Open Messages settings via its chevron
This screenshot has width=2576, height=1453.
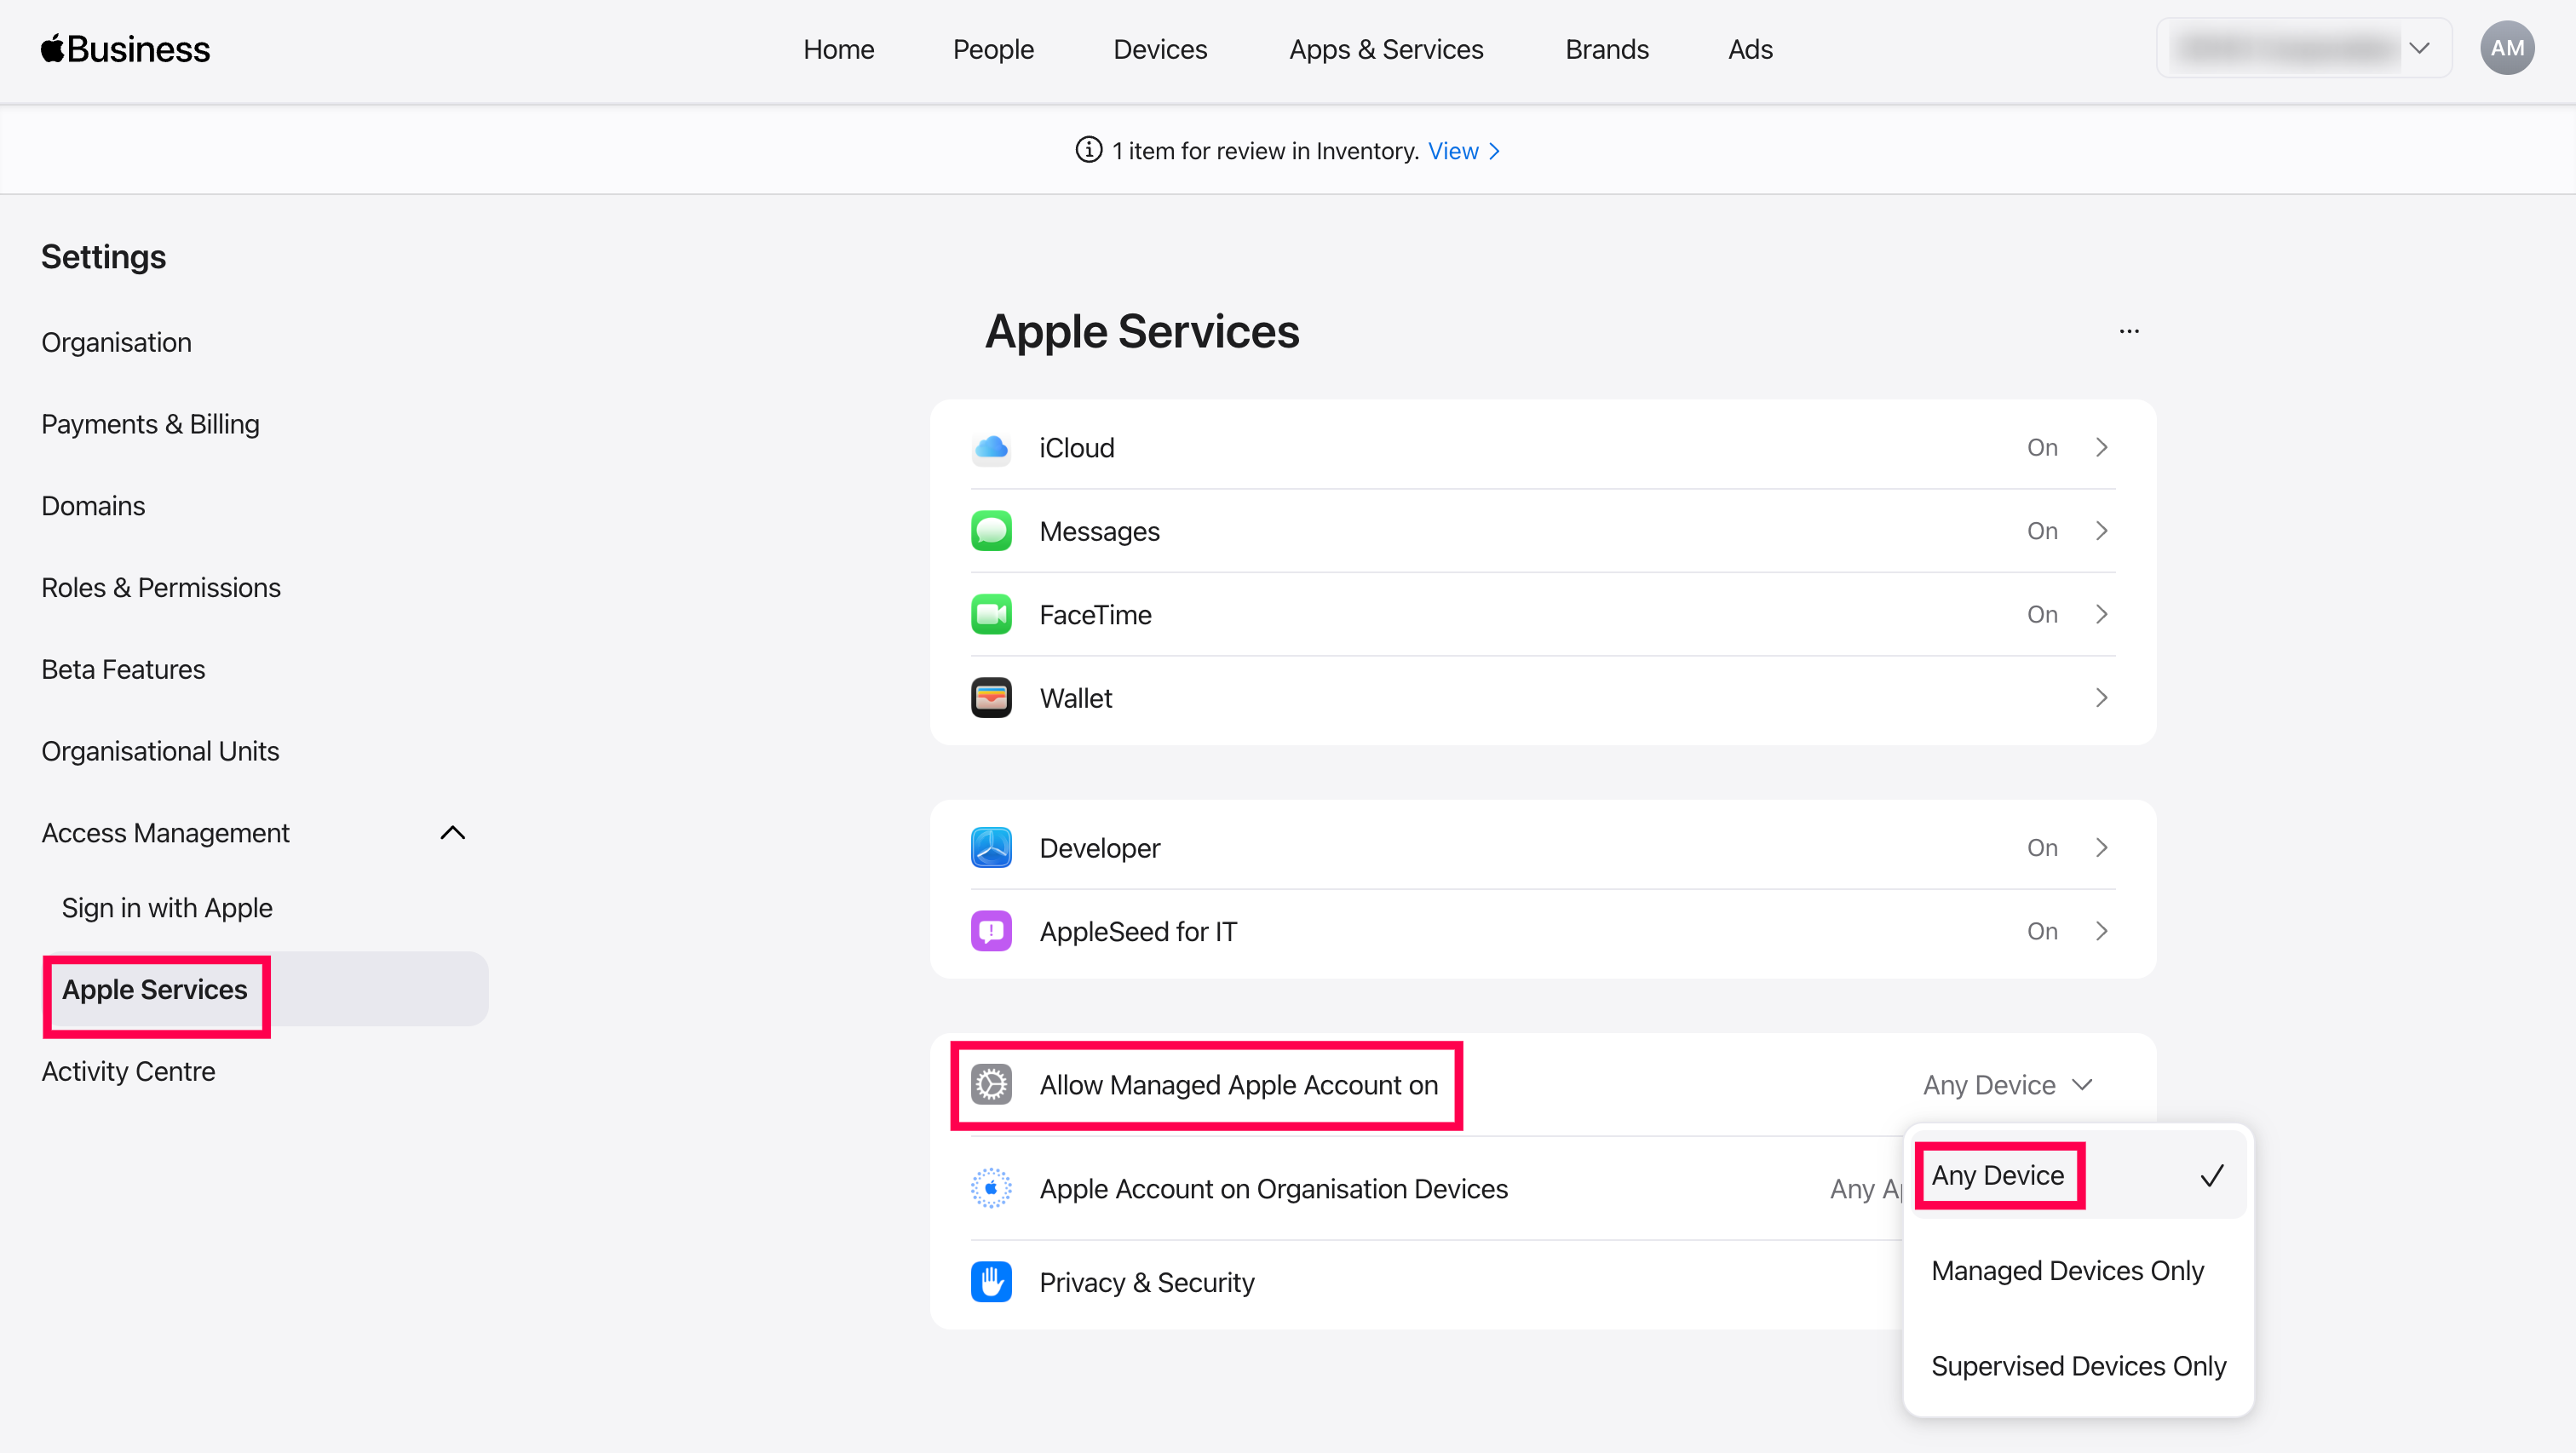pyautogui.click(x=2101, y=531)
